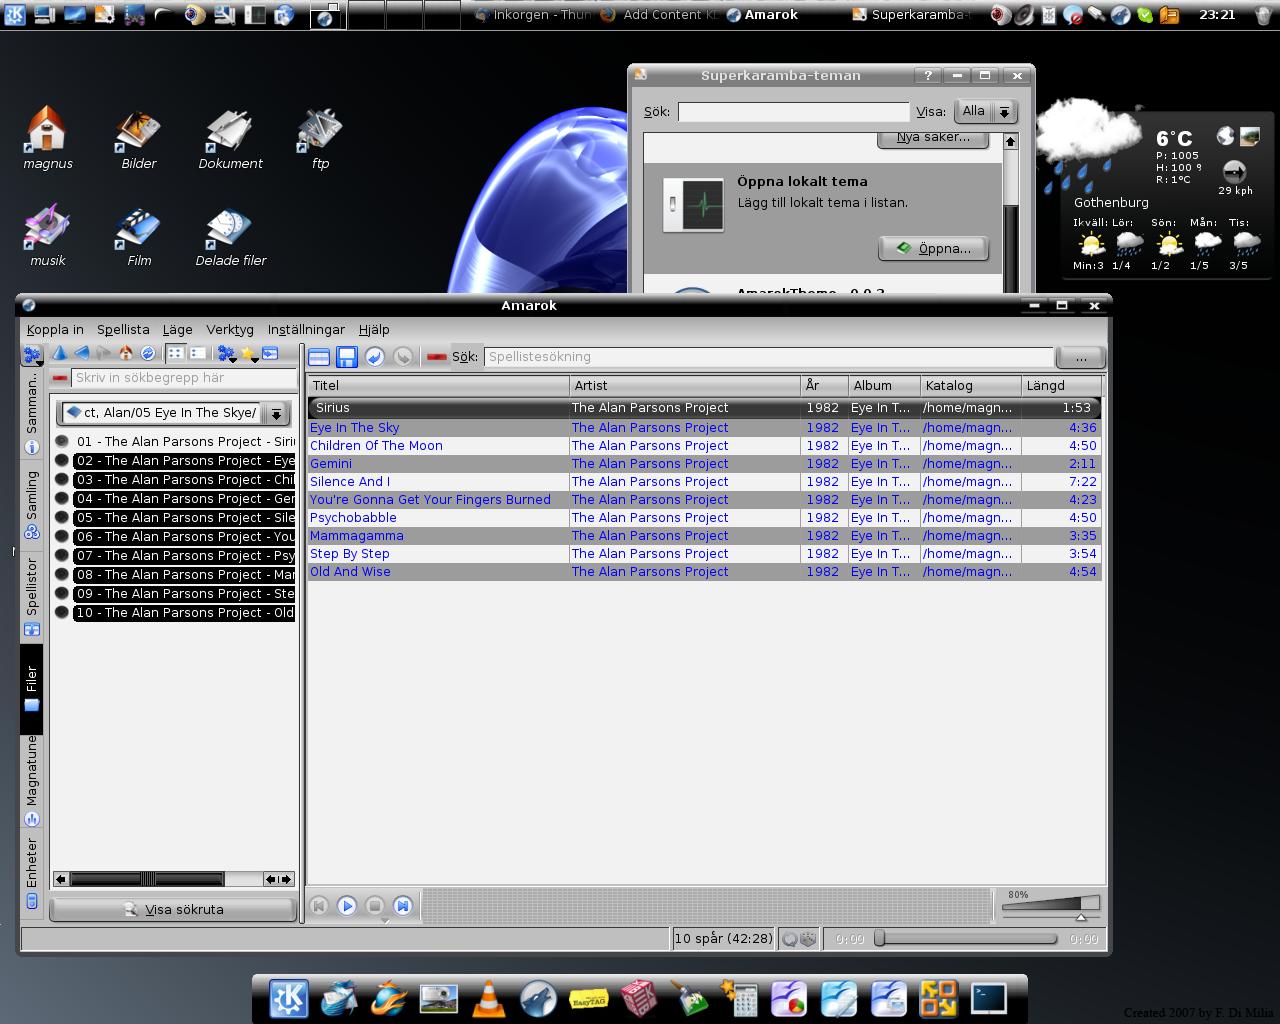
Task: Open the Spellista menu
Action: pyautogui.click(x=123, y=329)
